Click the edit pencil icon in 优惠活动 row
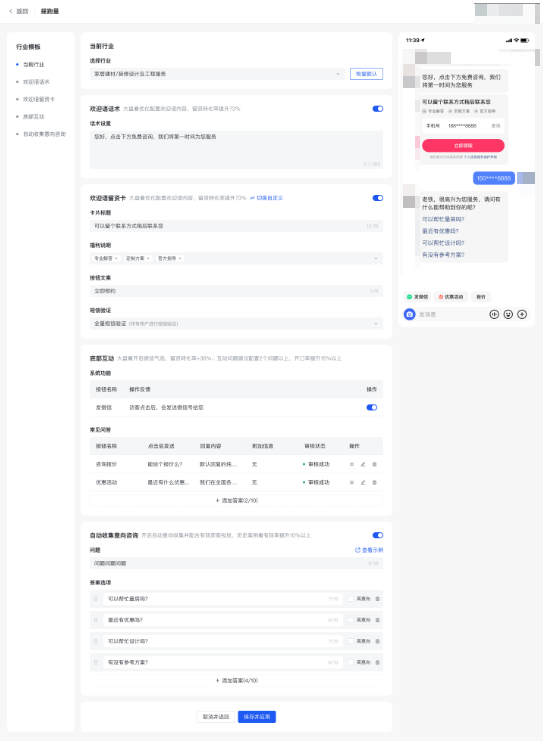This screenshot has width=543, height=741. [363, 483]
